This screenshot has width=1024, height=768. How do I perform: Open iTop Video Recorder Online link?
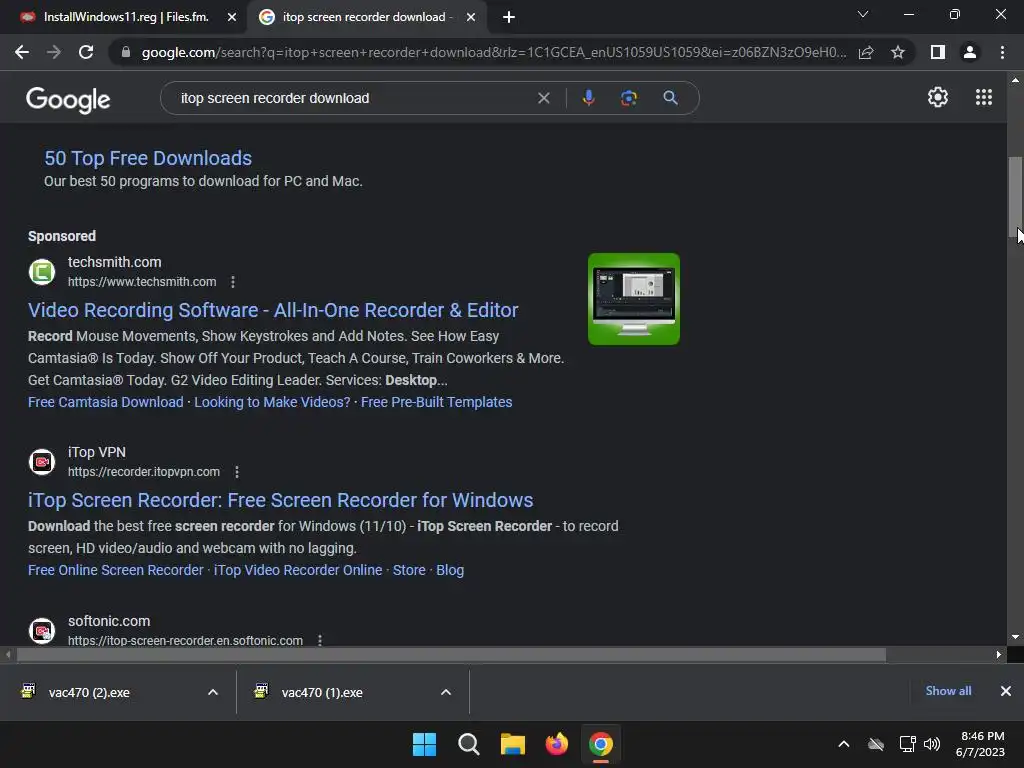[298, 570]
